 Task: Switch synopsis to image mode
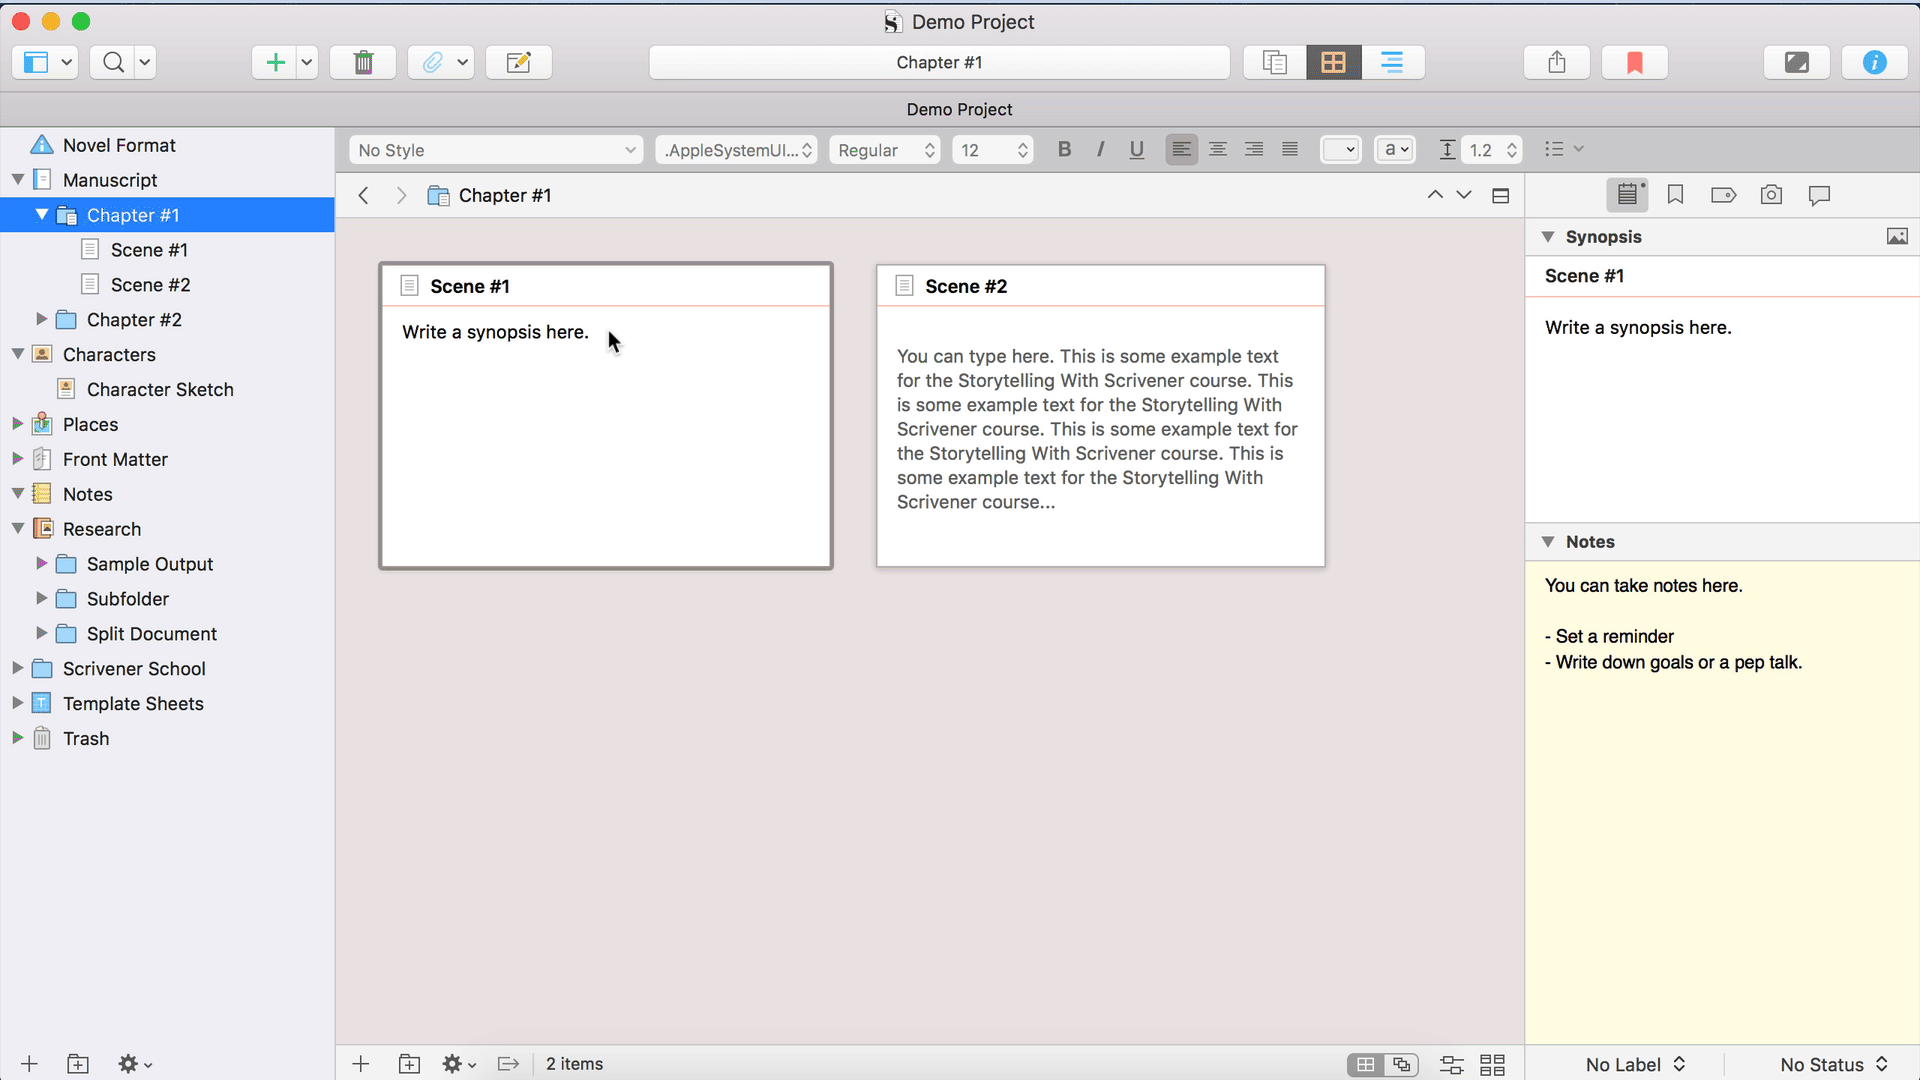(1897, 237)
